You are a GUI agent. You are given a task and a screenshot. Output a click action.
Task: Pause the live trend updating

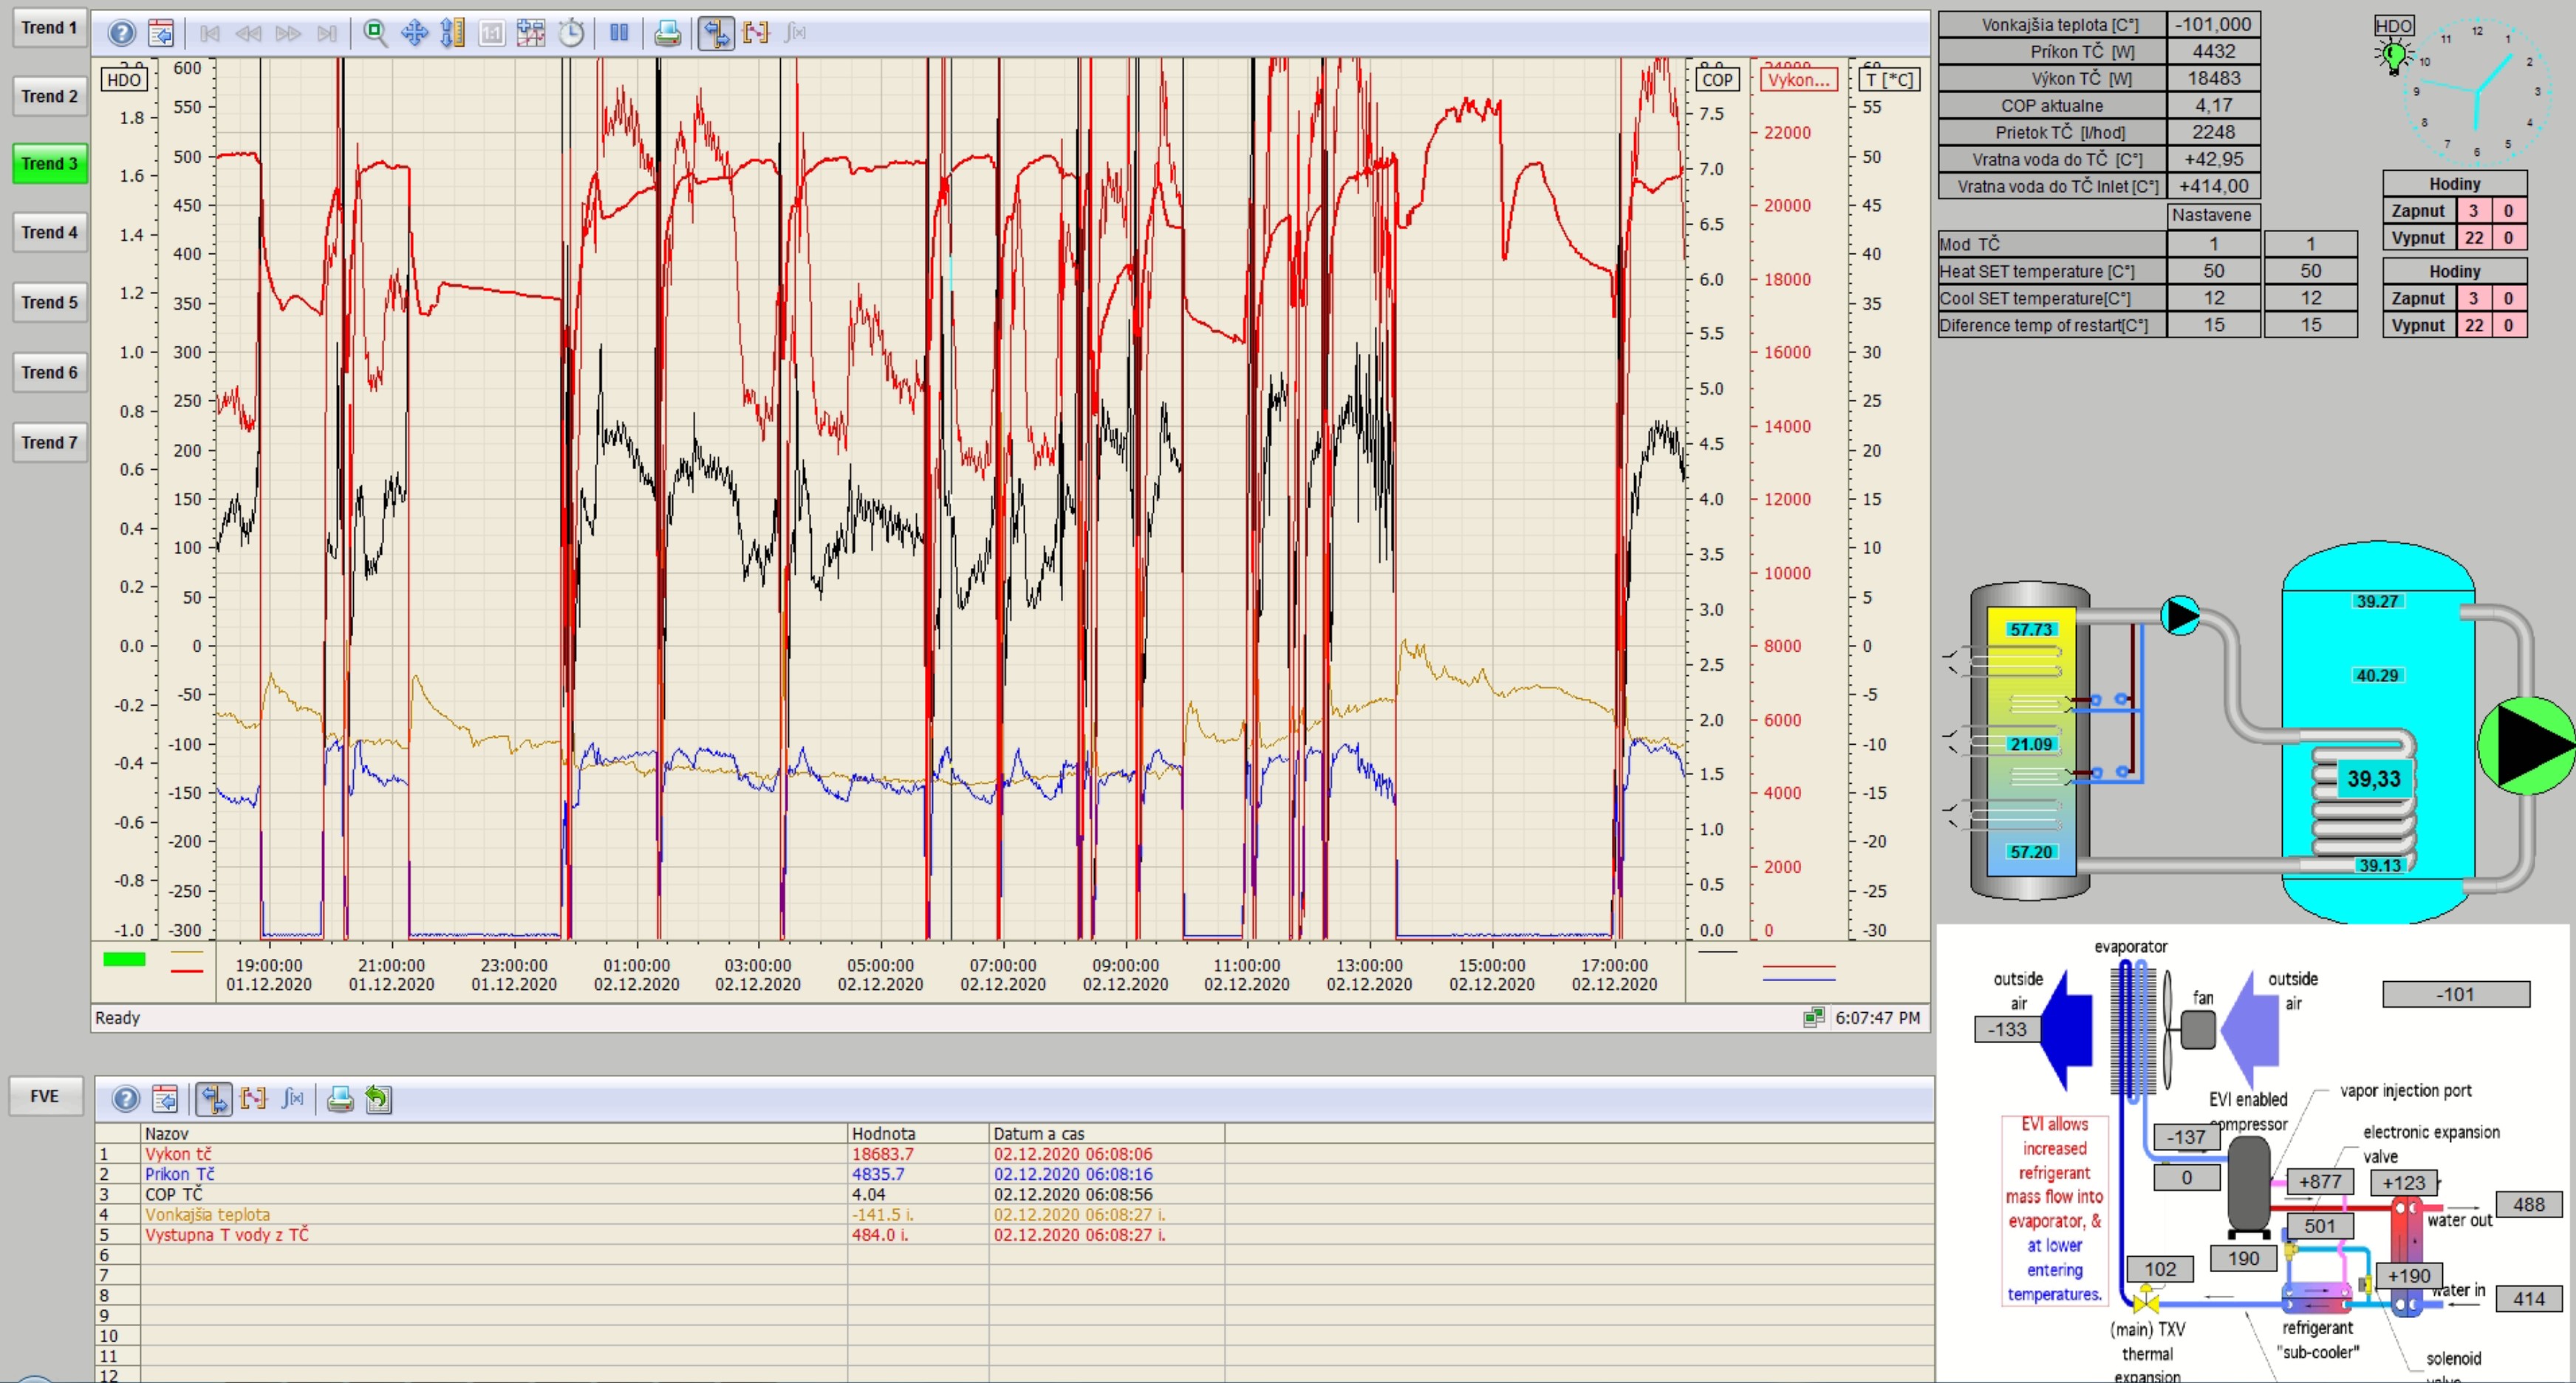[619, 33]
